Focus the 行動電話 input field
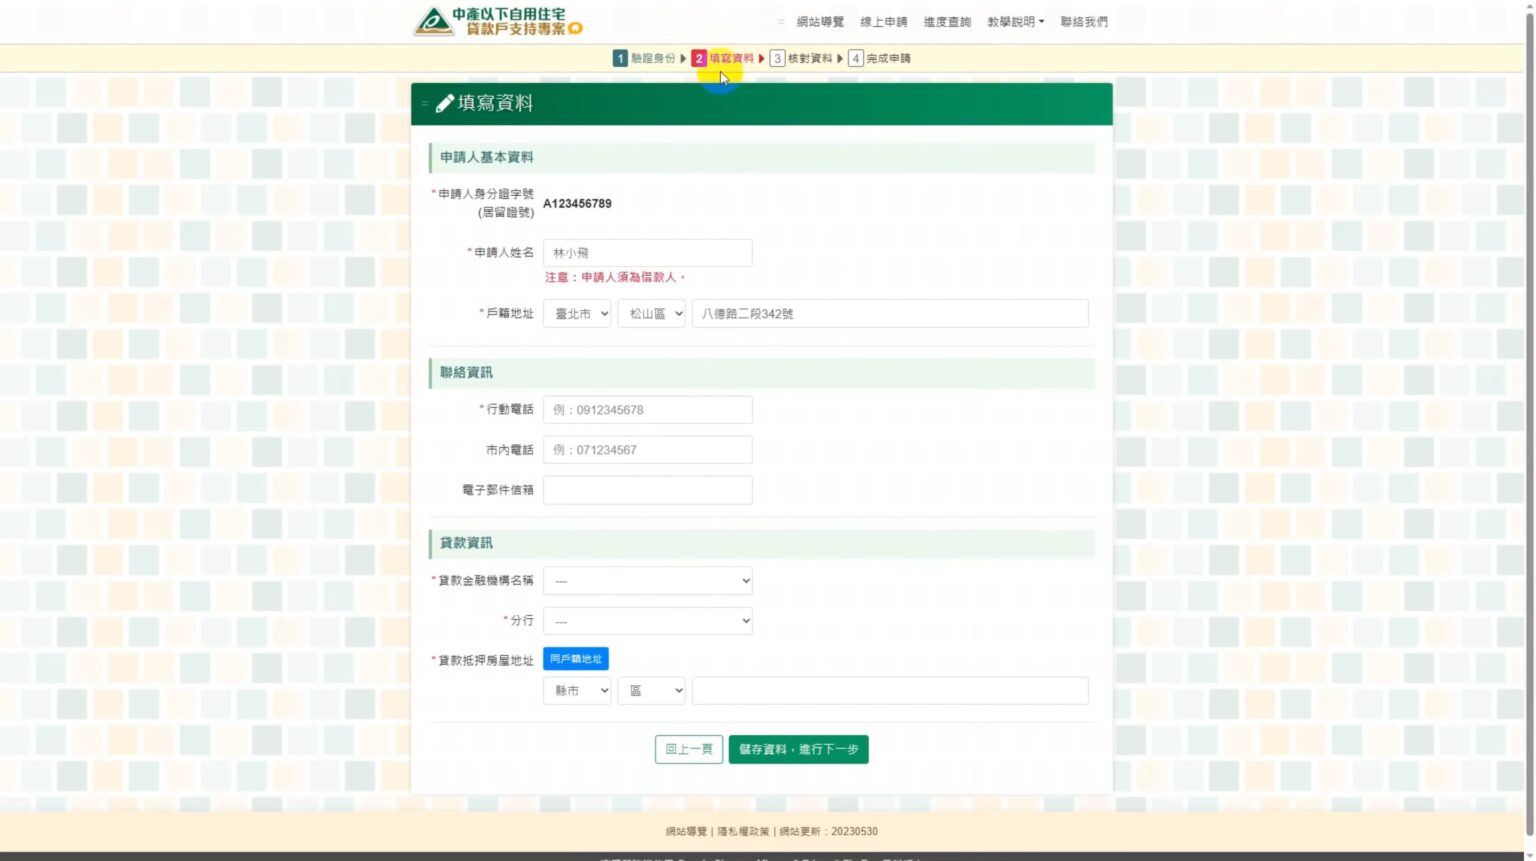Viewport: 1536px width, 861px height. [x=647, y=410]
